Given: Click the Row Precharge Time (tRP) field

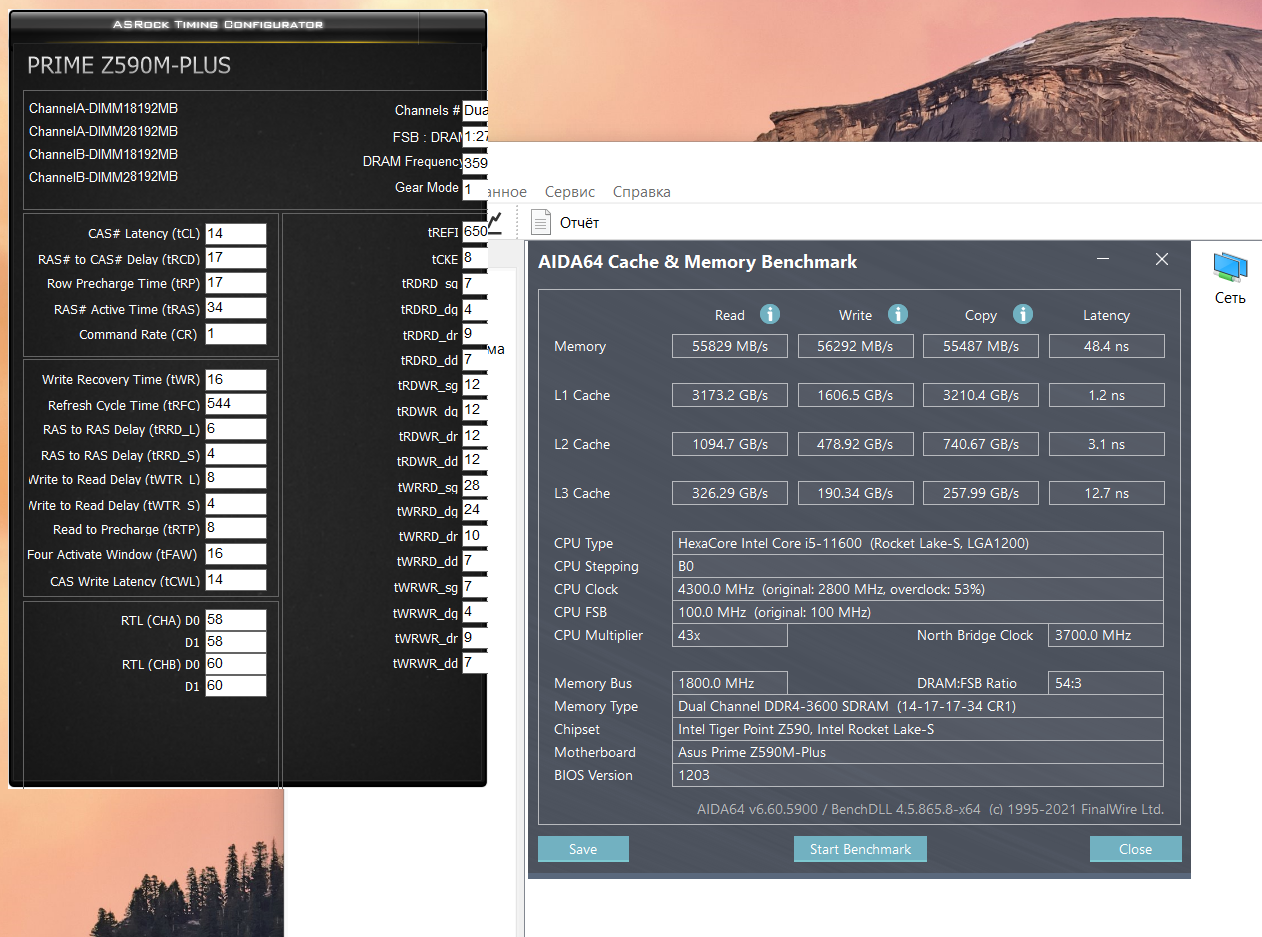Looking at the screenshot, I should (236, 283).
